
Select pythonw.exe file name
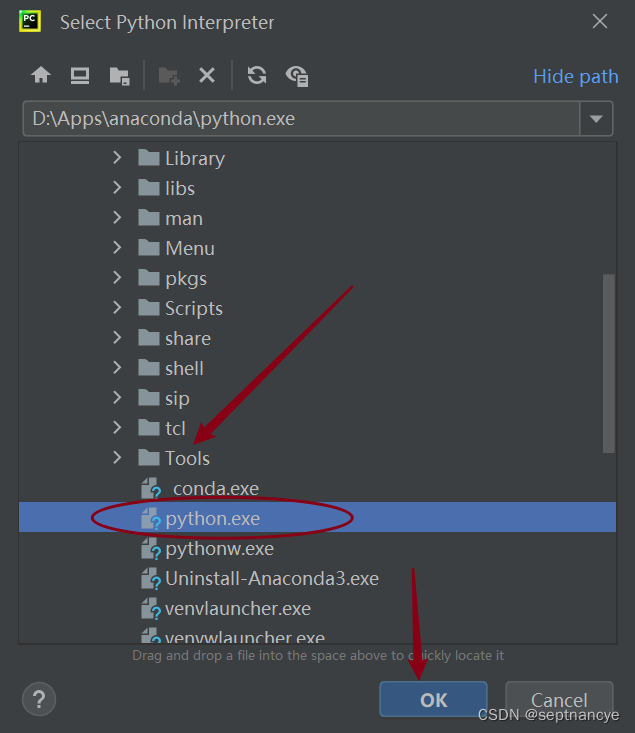[x=220, y=549]
